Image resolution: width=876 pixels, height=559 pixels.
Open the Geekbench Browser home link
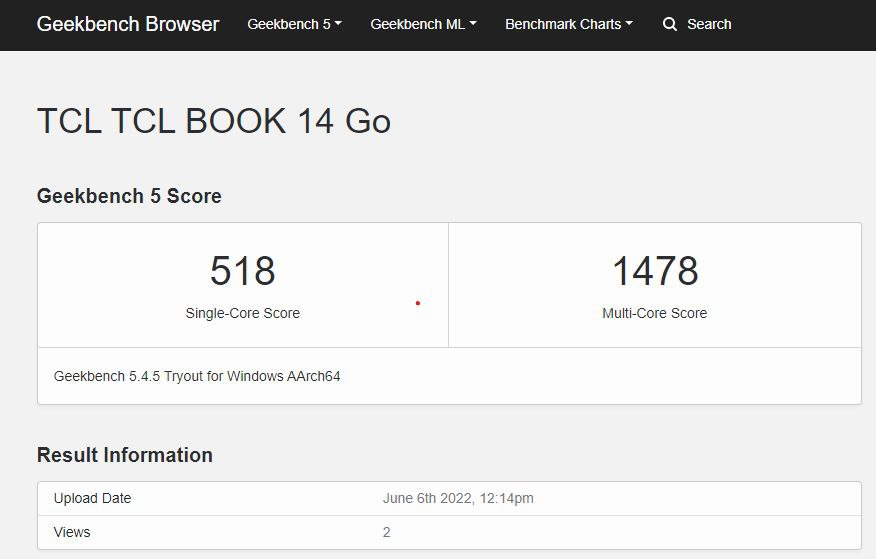pos(127,24)
